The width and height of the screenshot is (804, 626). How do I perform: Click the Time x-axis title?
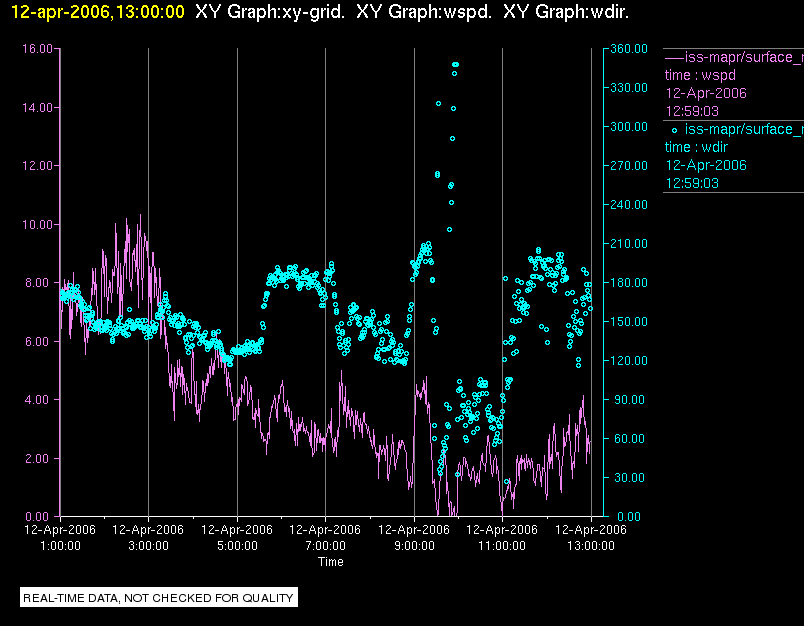click(331, 561)
